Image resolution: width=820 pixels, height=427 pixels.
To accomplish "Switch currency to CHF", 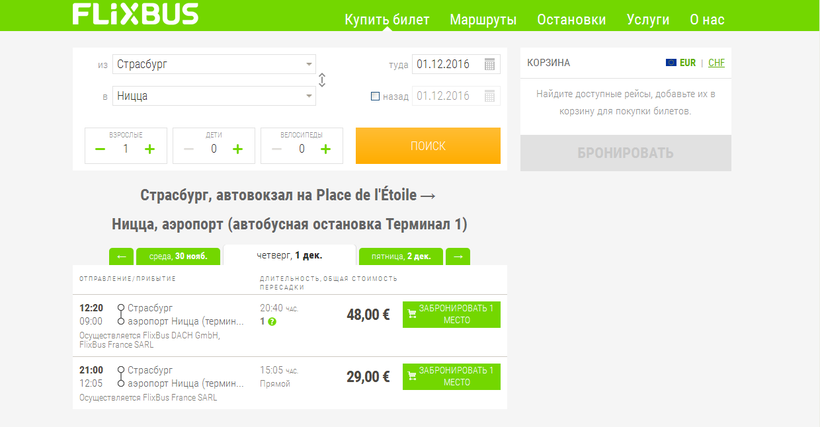I will (x=716, y=63).
